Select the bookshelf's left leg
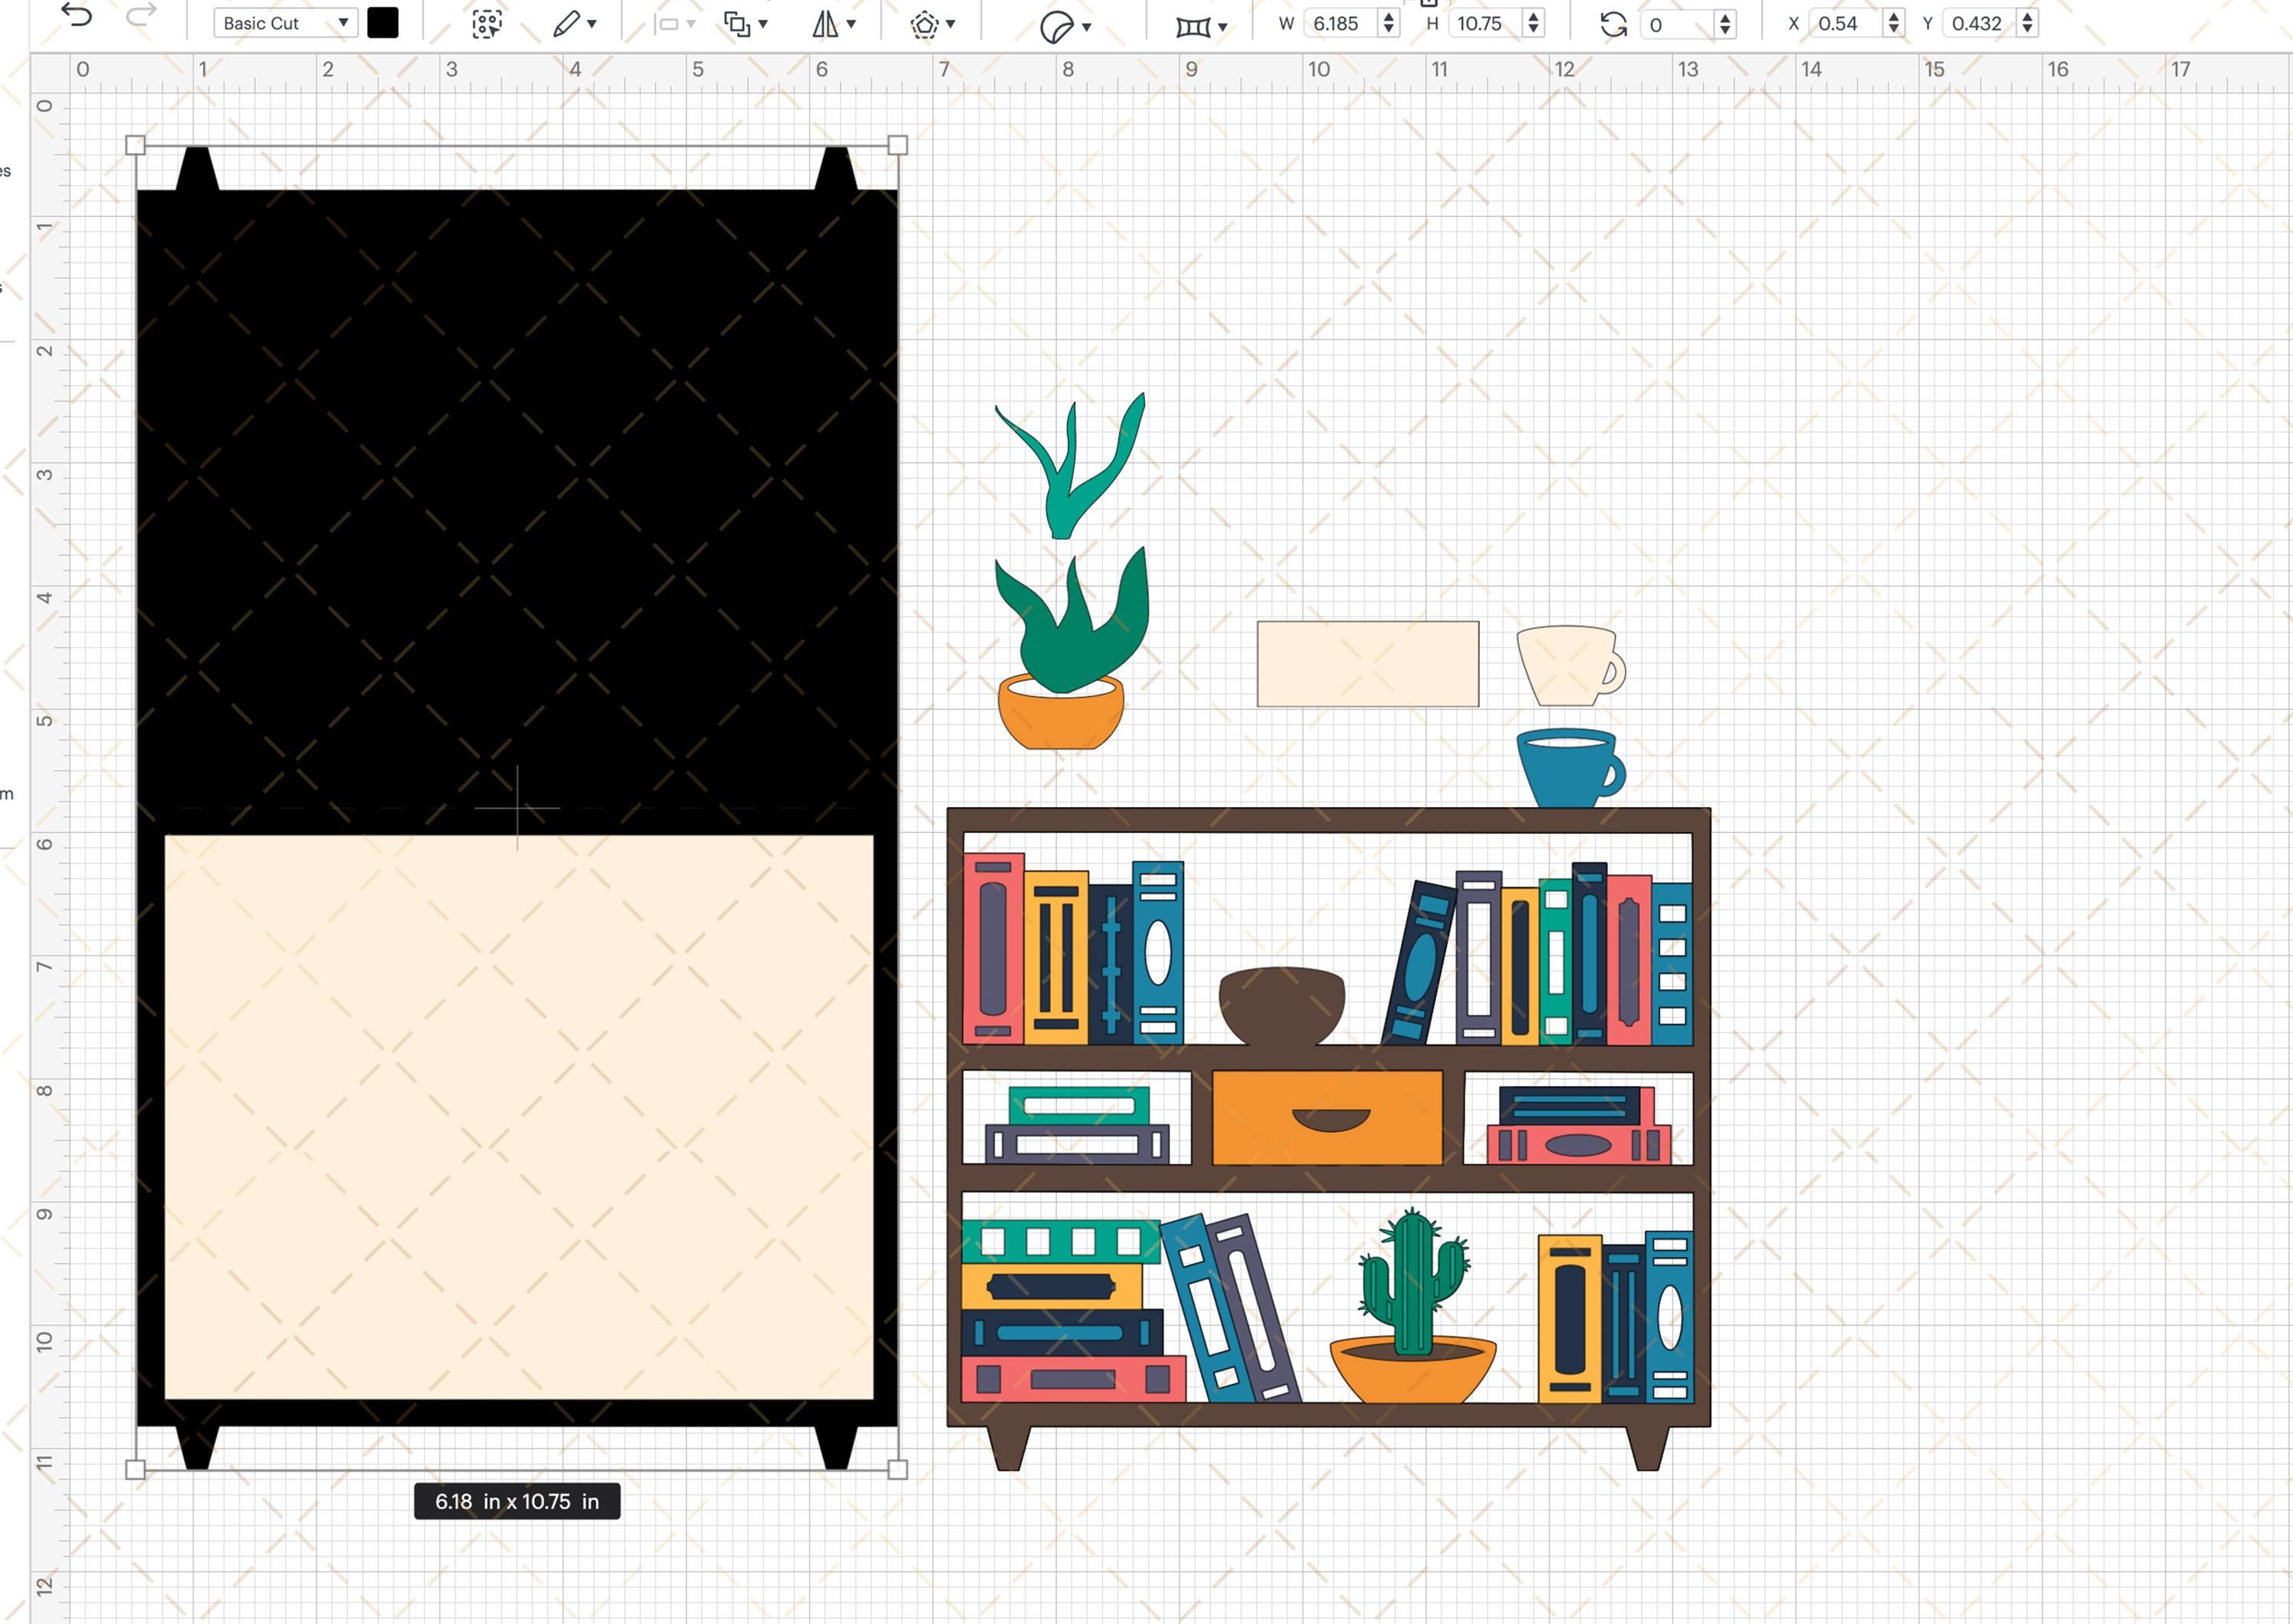2293x1624 pixels. 1008,1448
